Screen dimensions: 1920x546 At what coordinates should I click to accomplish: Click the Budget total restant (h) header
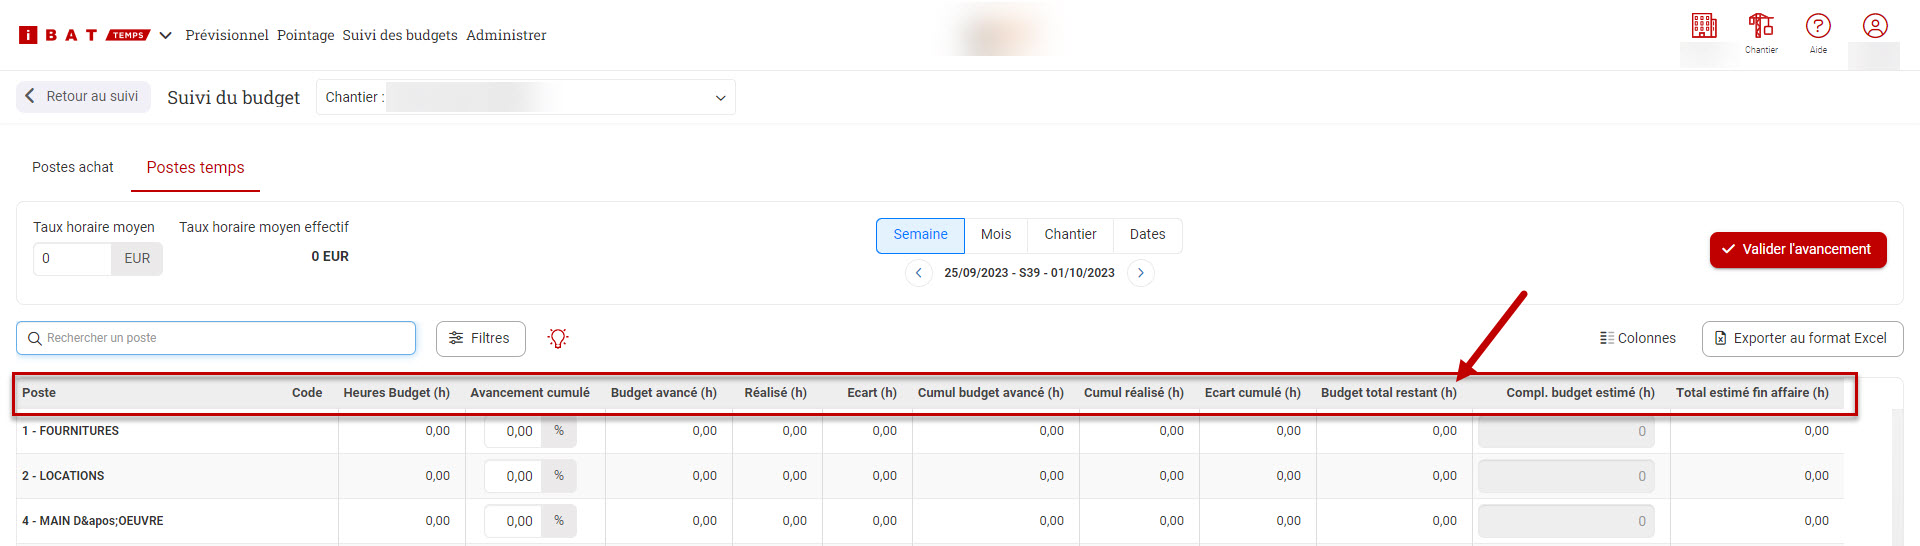pyautogui.click(x=1389, y=393)
